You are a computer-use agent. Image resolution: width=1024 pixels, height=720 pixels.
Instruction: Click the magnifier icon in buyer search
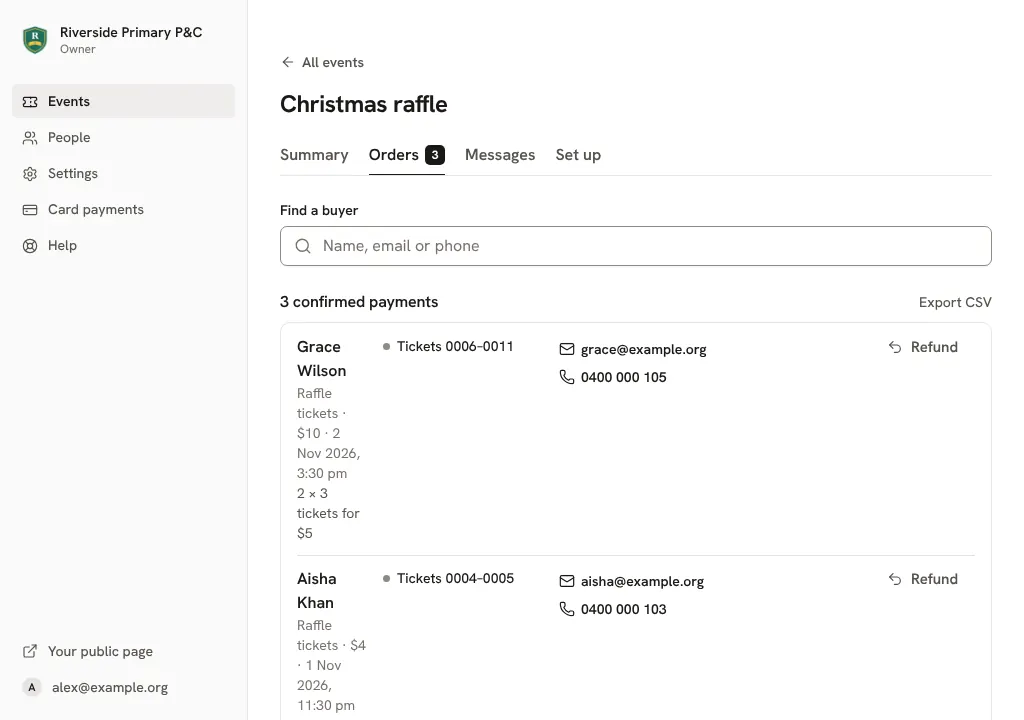[303, 246]
